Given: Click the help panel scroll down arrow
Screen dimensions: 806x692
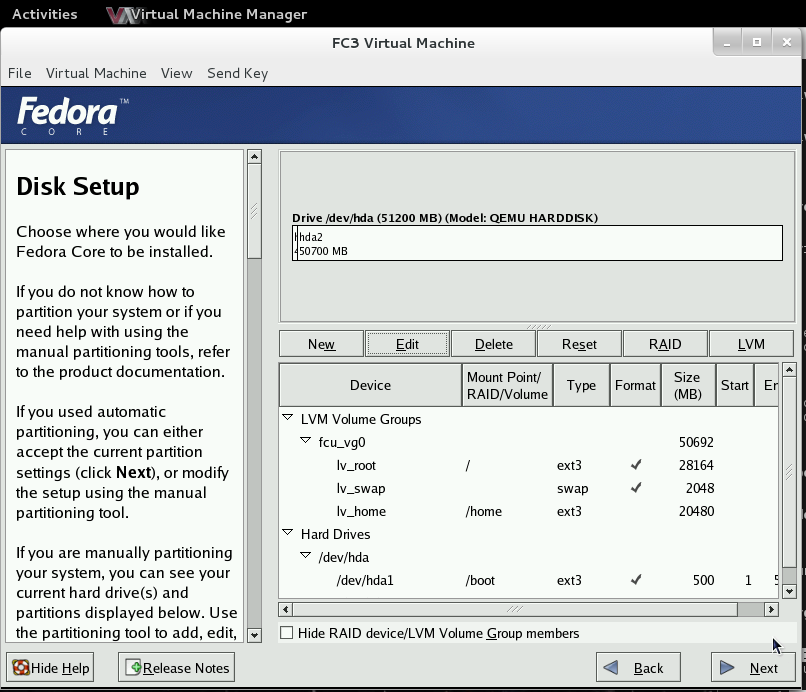Looking at the screenshot, I should click(x=254, y=635).
